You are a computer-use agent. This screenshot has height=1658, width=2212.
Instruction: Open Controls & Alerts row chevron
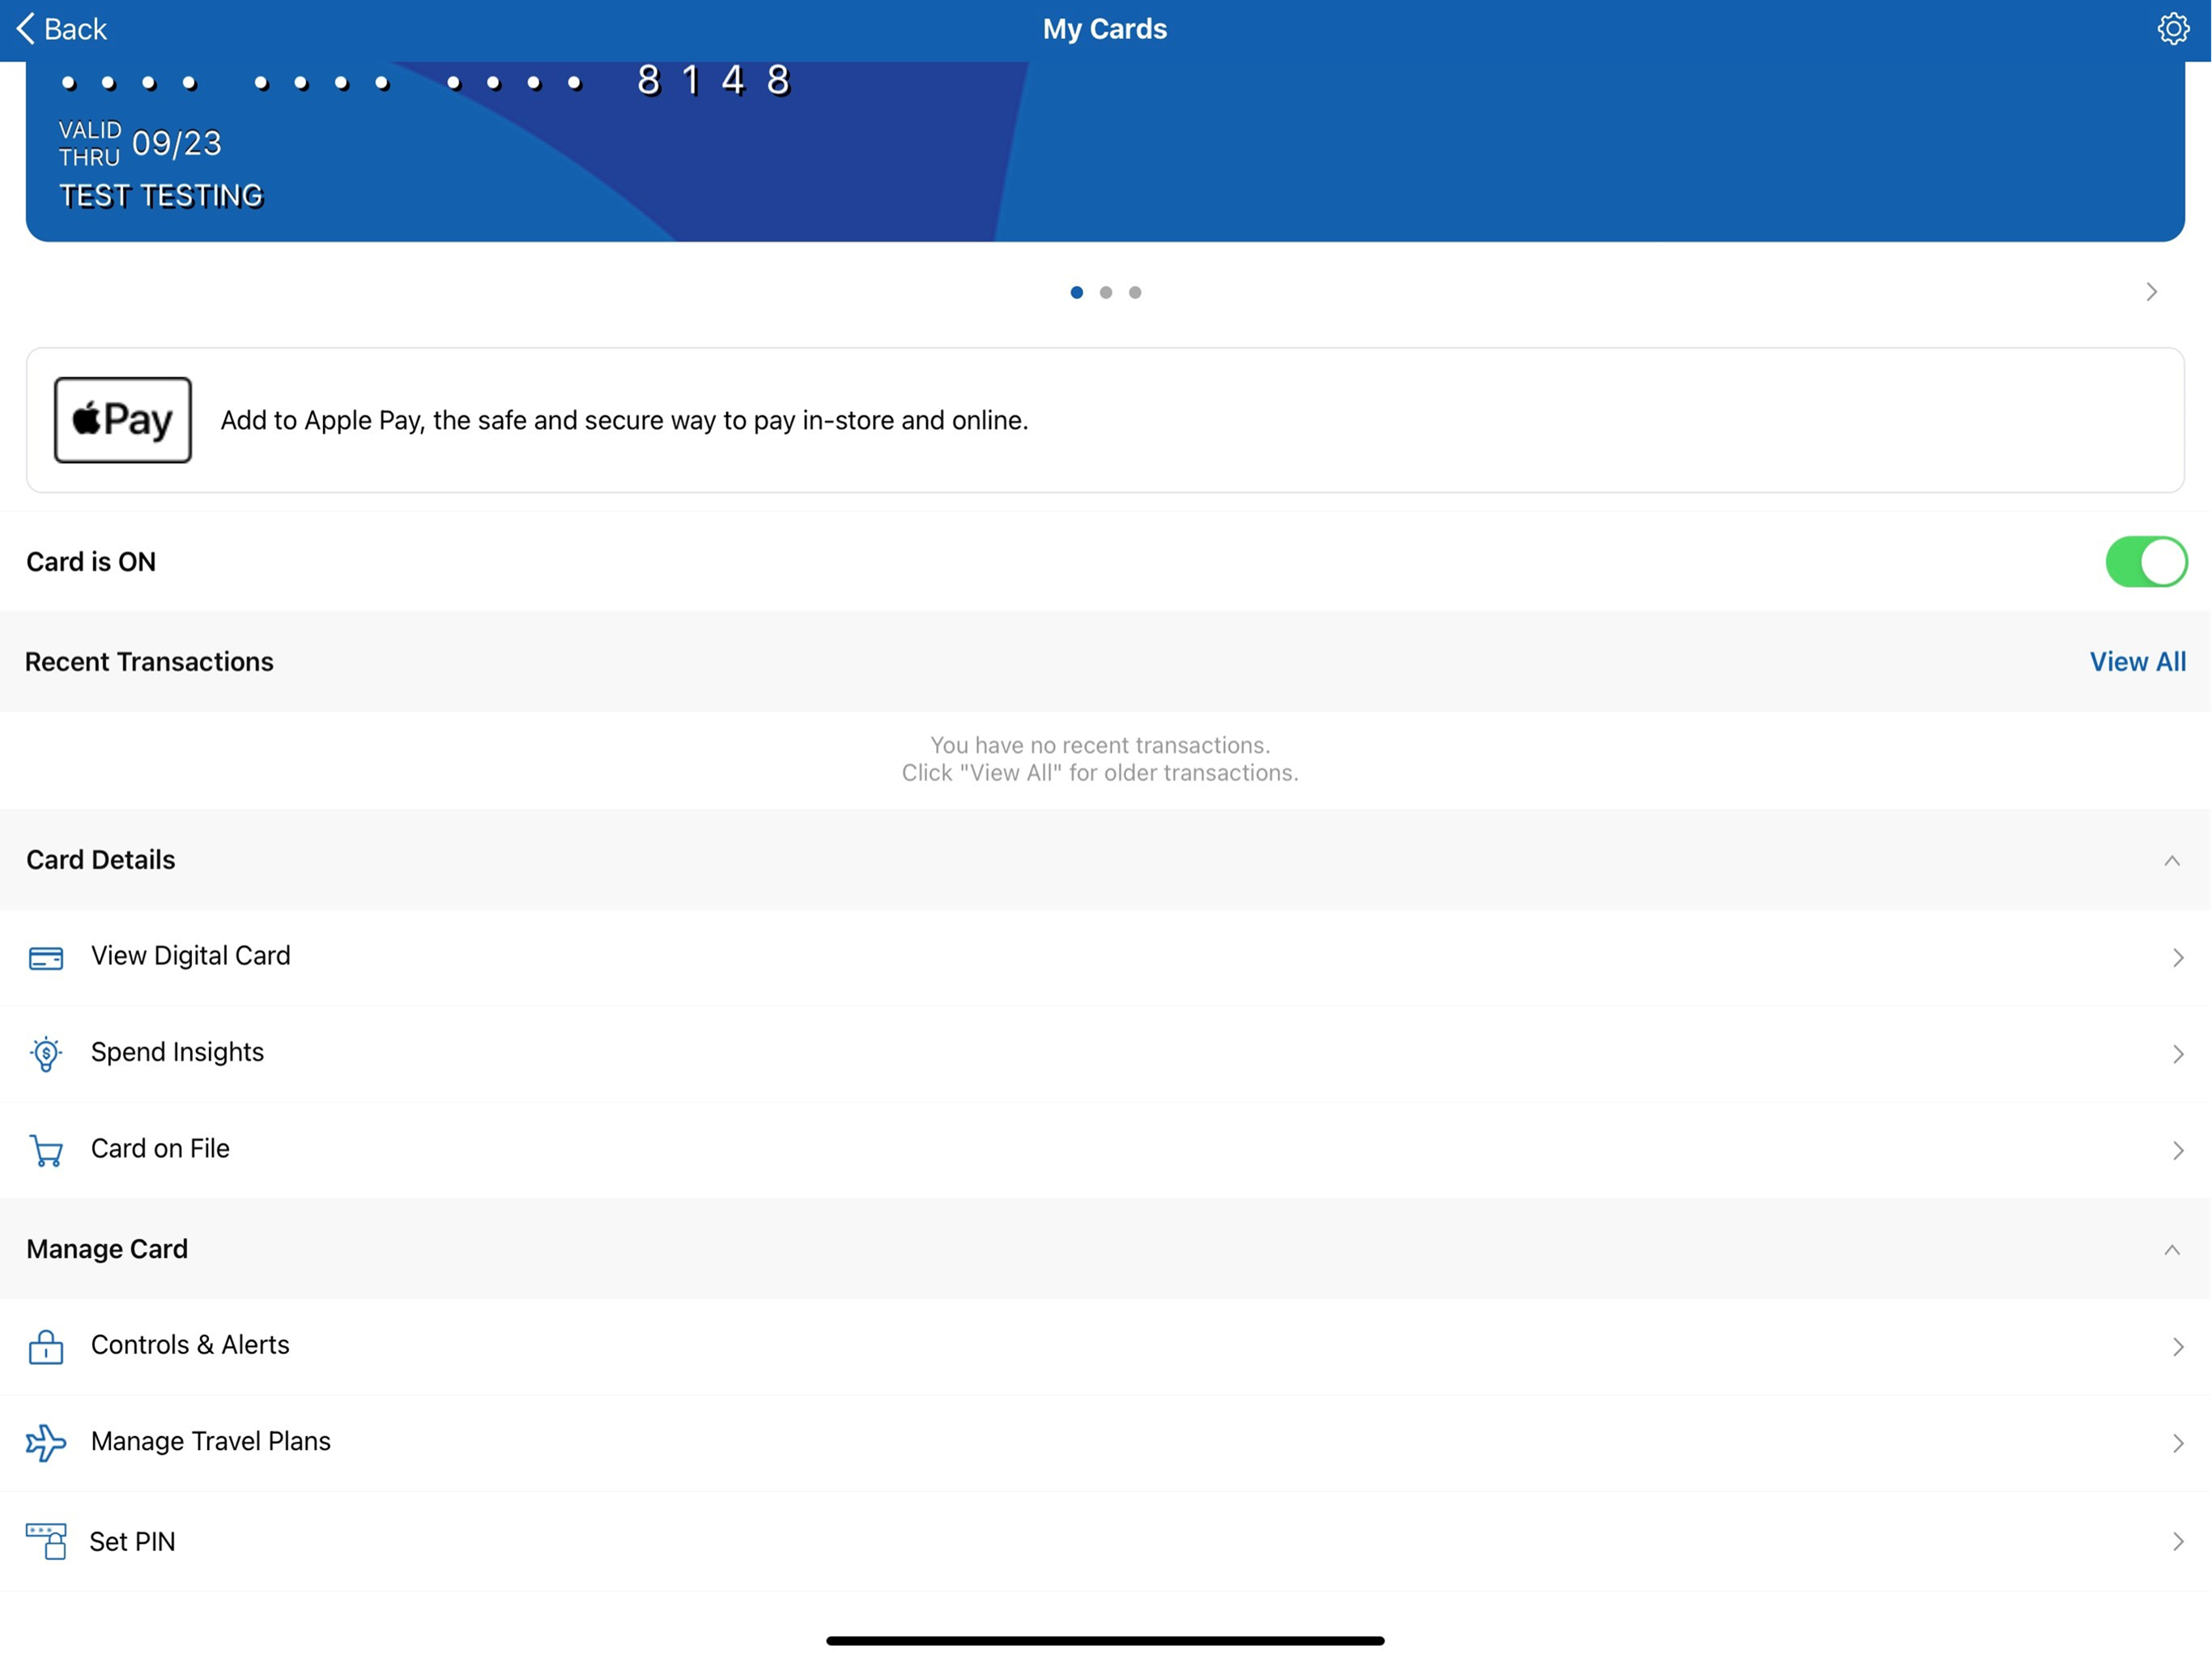(x=2177, y=1346)
